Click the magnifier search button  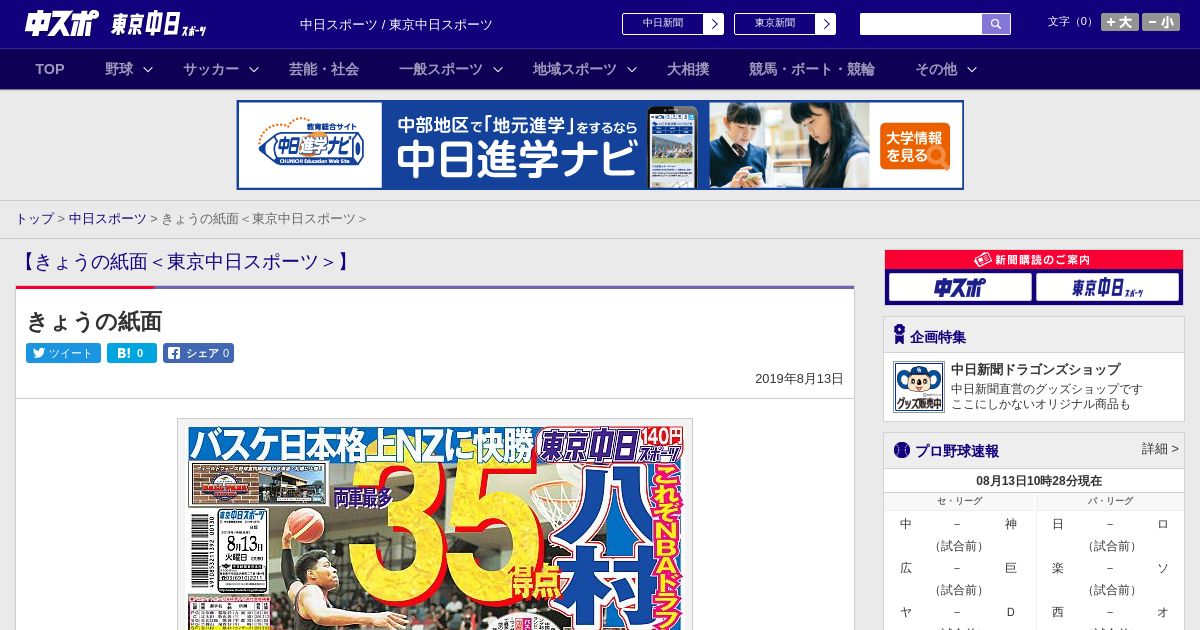tap(996, 24)
